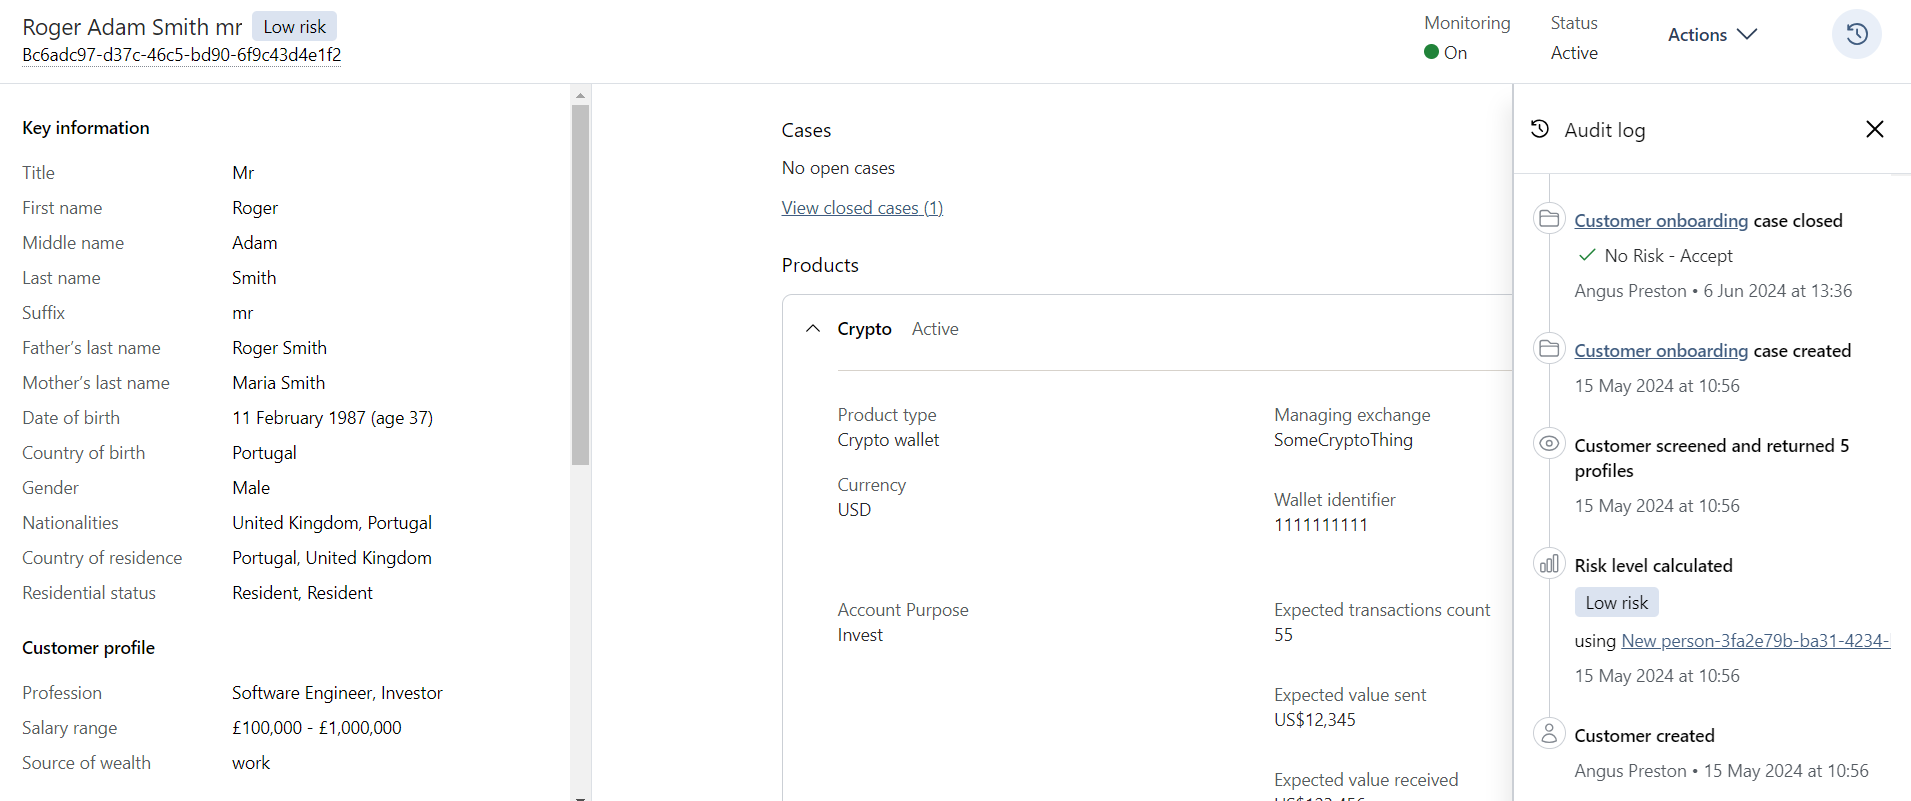Viewport: 1911px width, 801px height.
Task: Close the Audit log panel
Action: (1874, 129)
